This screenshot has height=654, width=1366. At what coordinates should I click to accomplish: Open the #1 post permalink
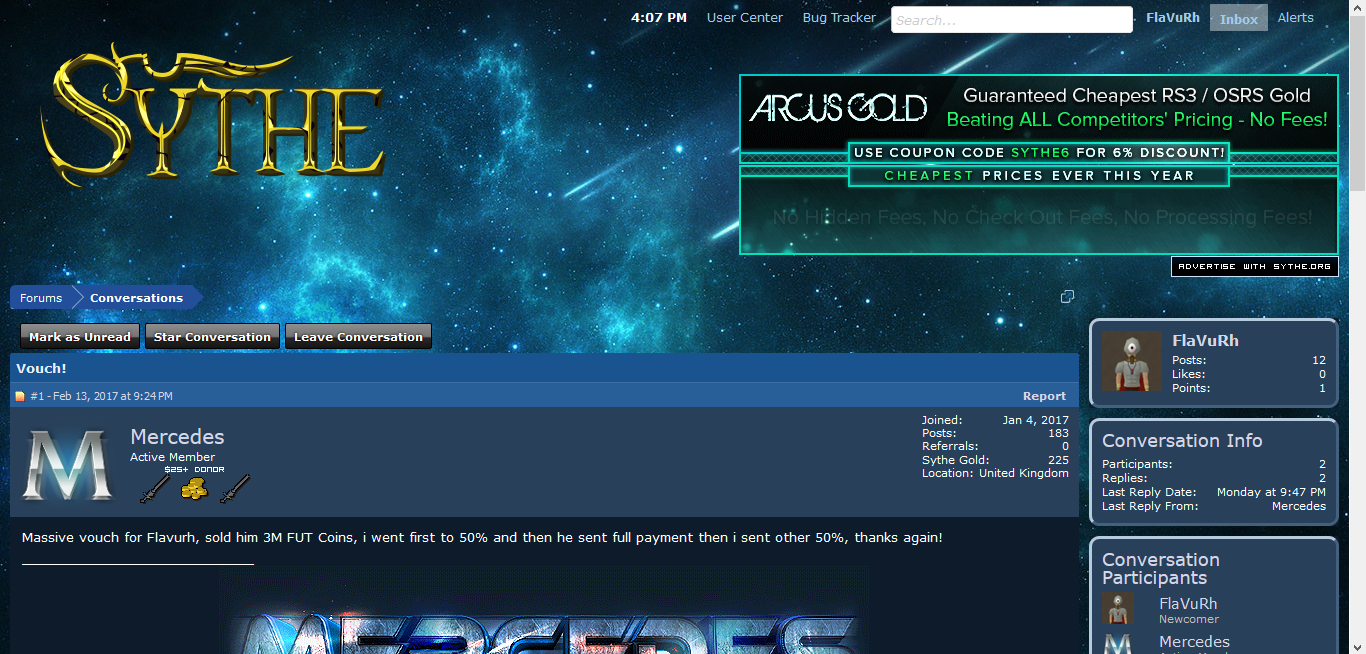[37, 396]
